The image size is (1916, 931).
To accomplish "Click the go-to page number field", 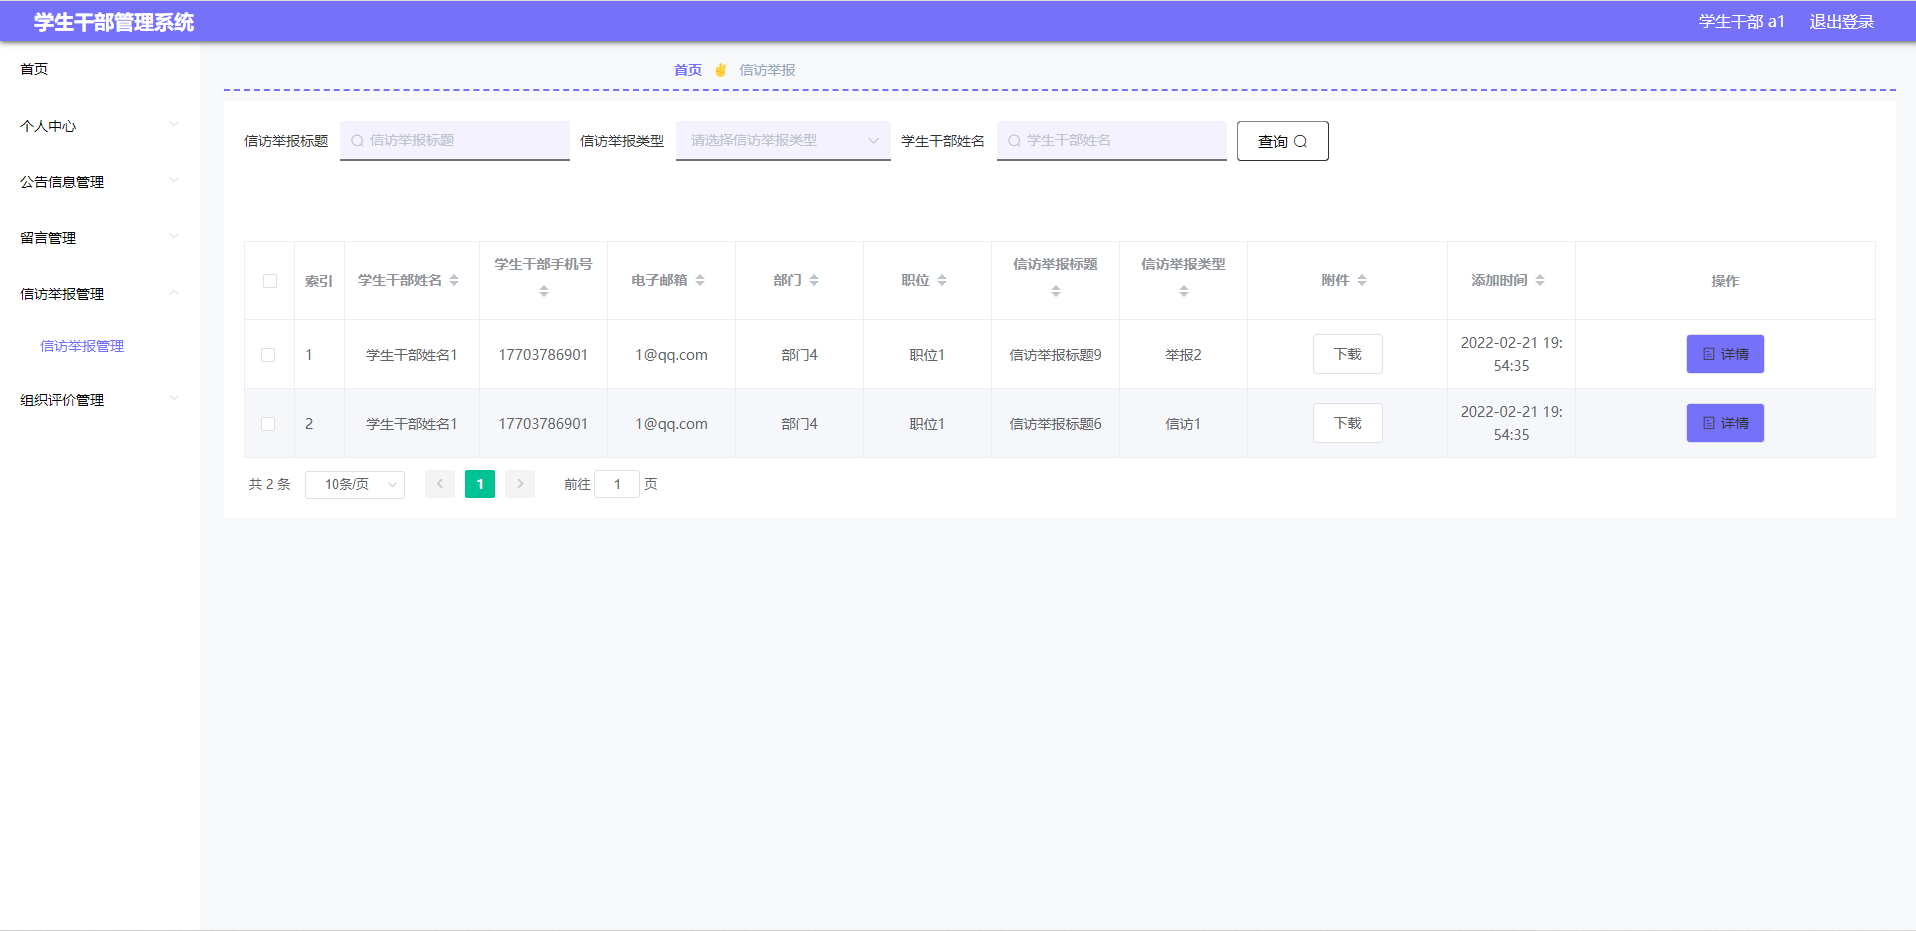I will (617, 484).
